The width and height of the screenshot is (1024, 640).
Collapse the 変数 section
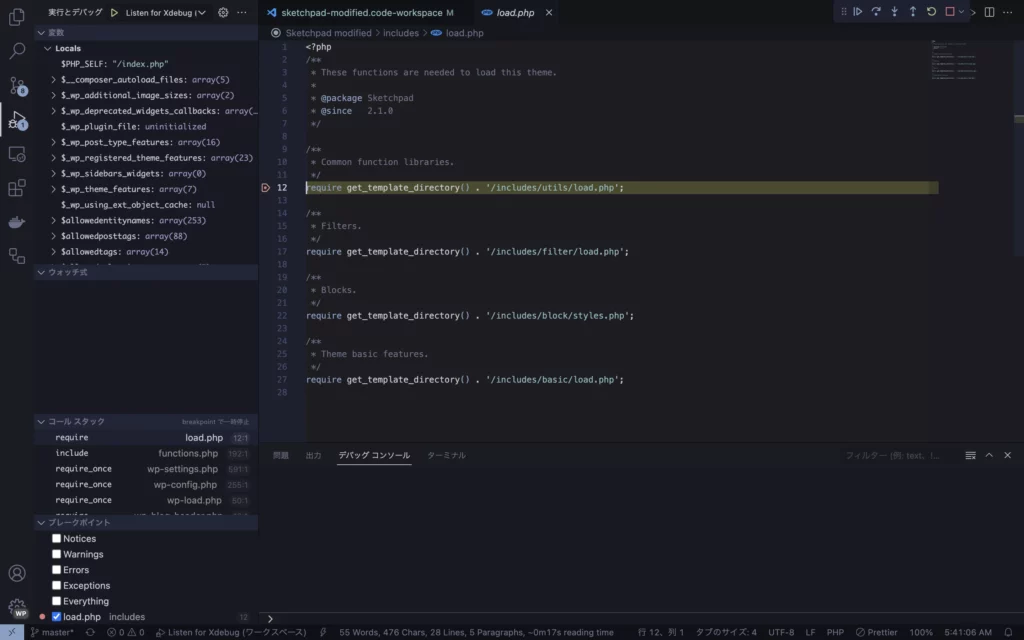[x=41, y=32]
